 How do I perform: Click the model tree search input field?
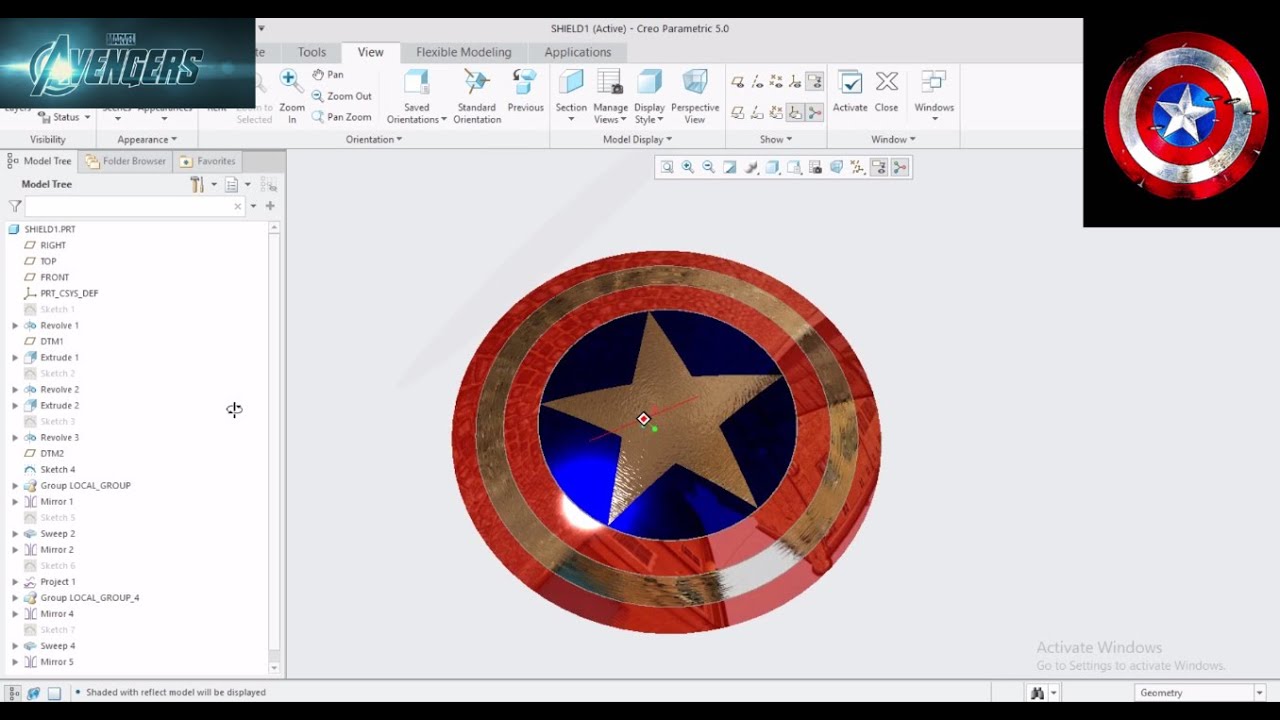(x=134, y=206)
